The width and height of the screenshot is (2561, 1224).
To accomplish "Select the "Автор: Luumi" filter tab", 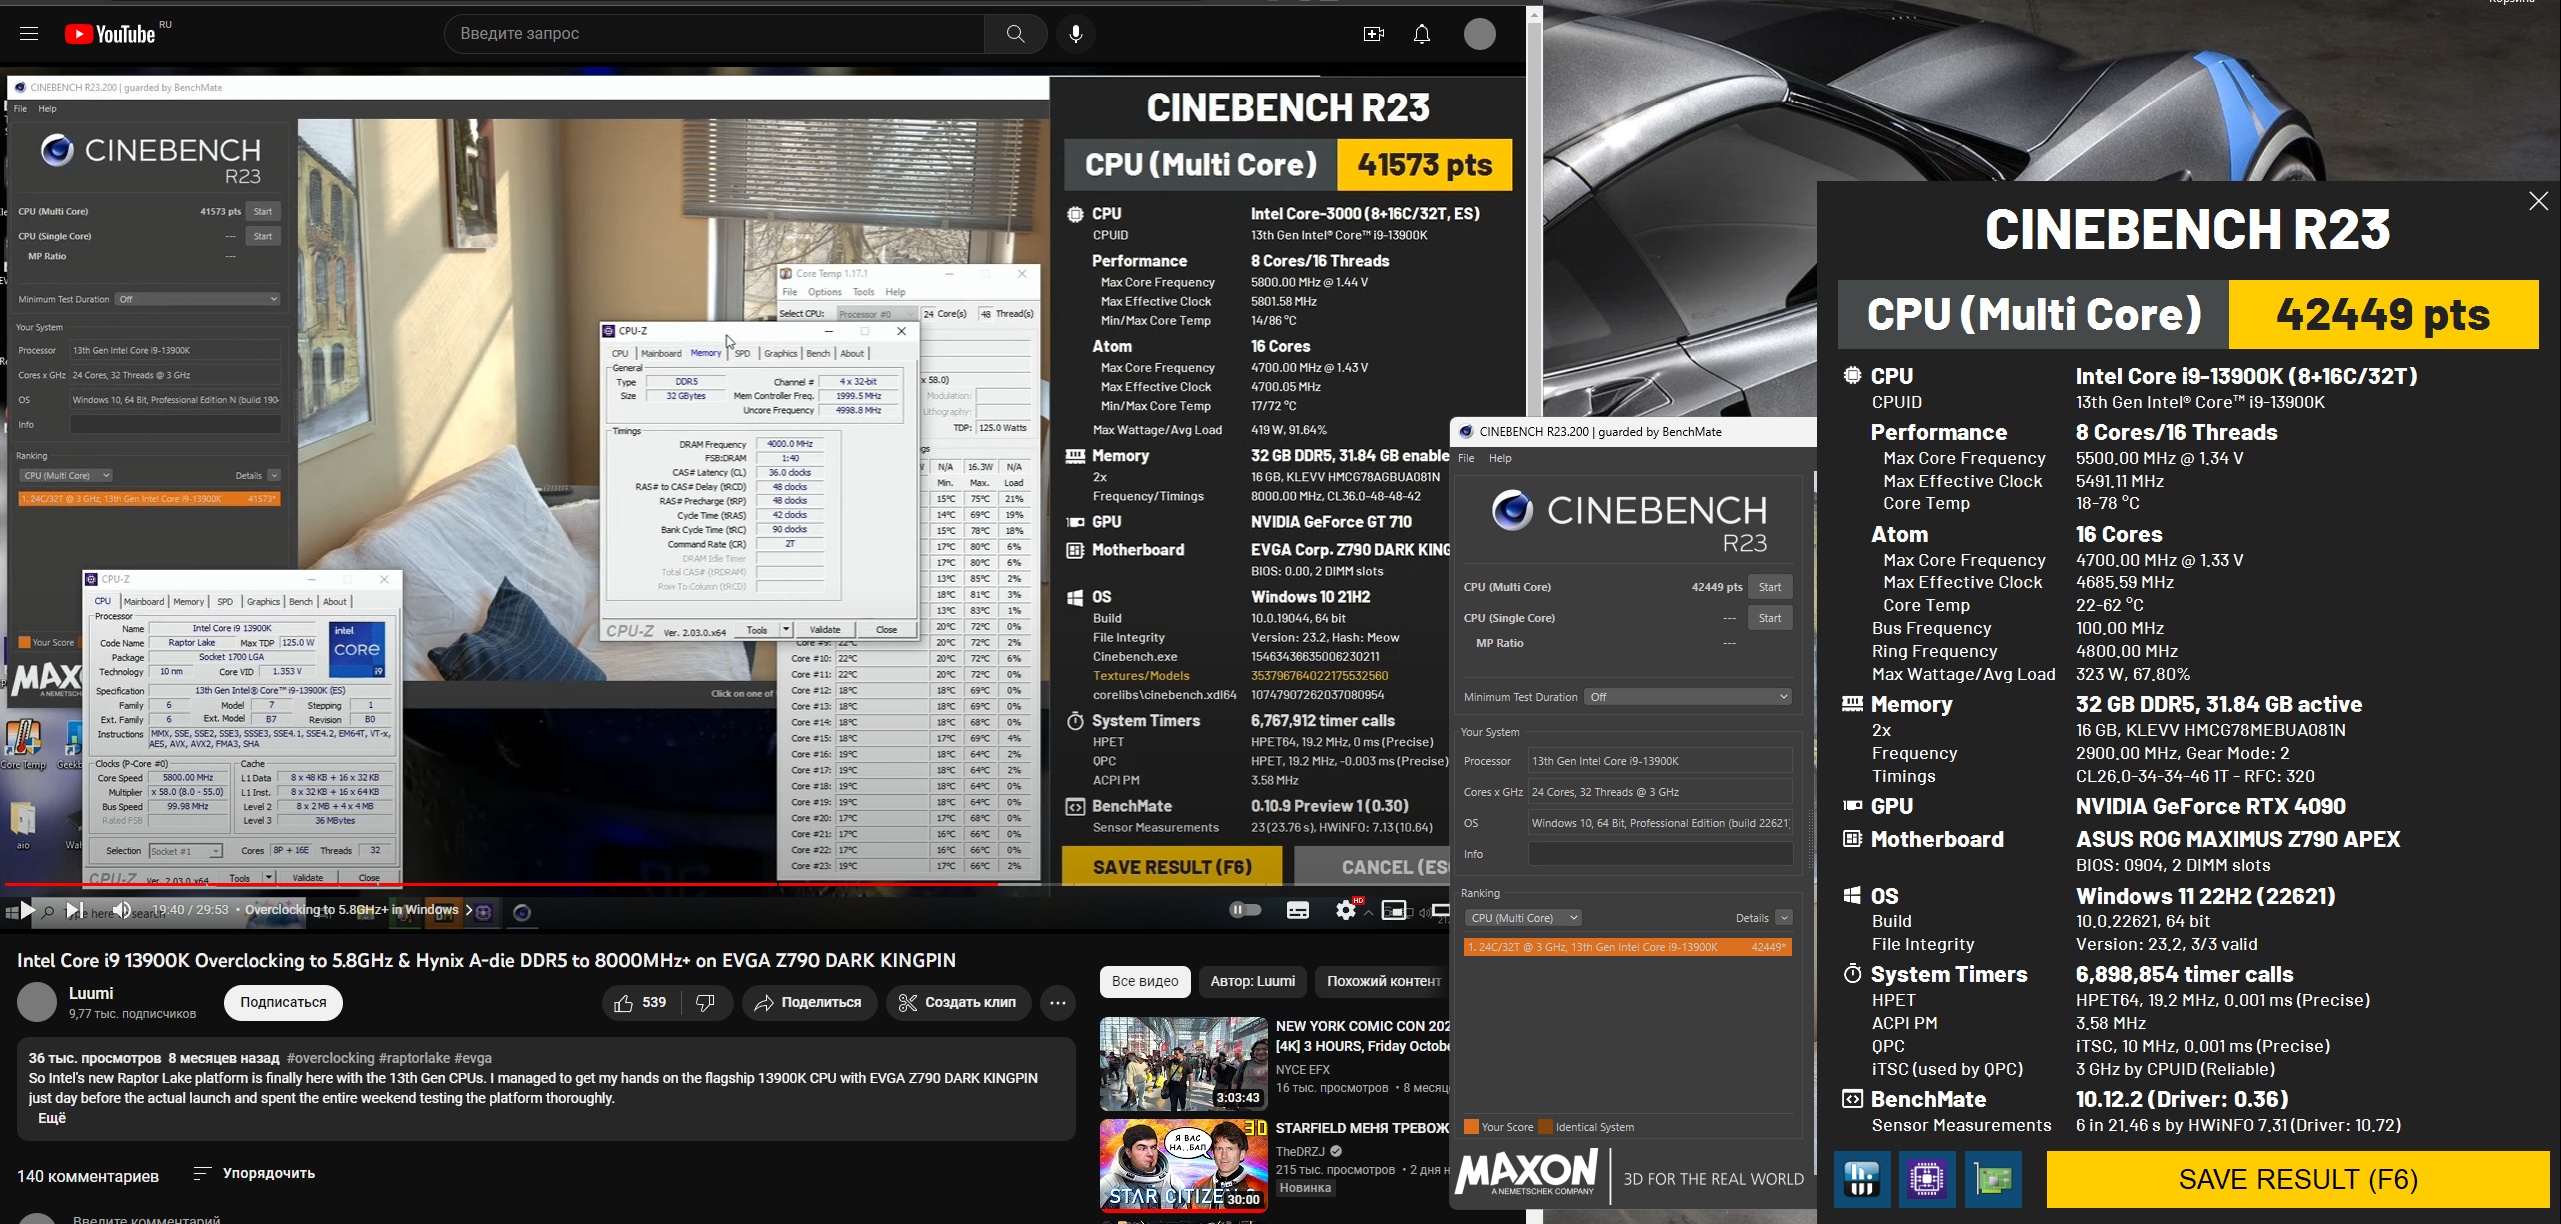I will click(x=1252, y=982).
